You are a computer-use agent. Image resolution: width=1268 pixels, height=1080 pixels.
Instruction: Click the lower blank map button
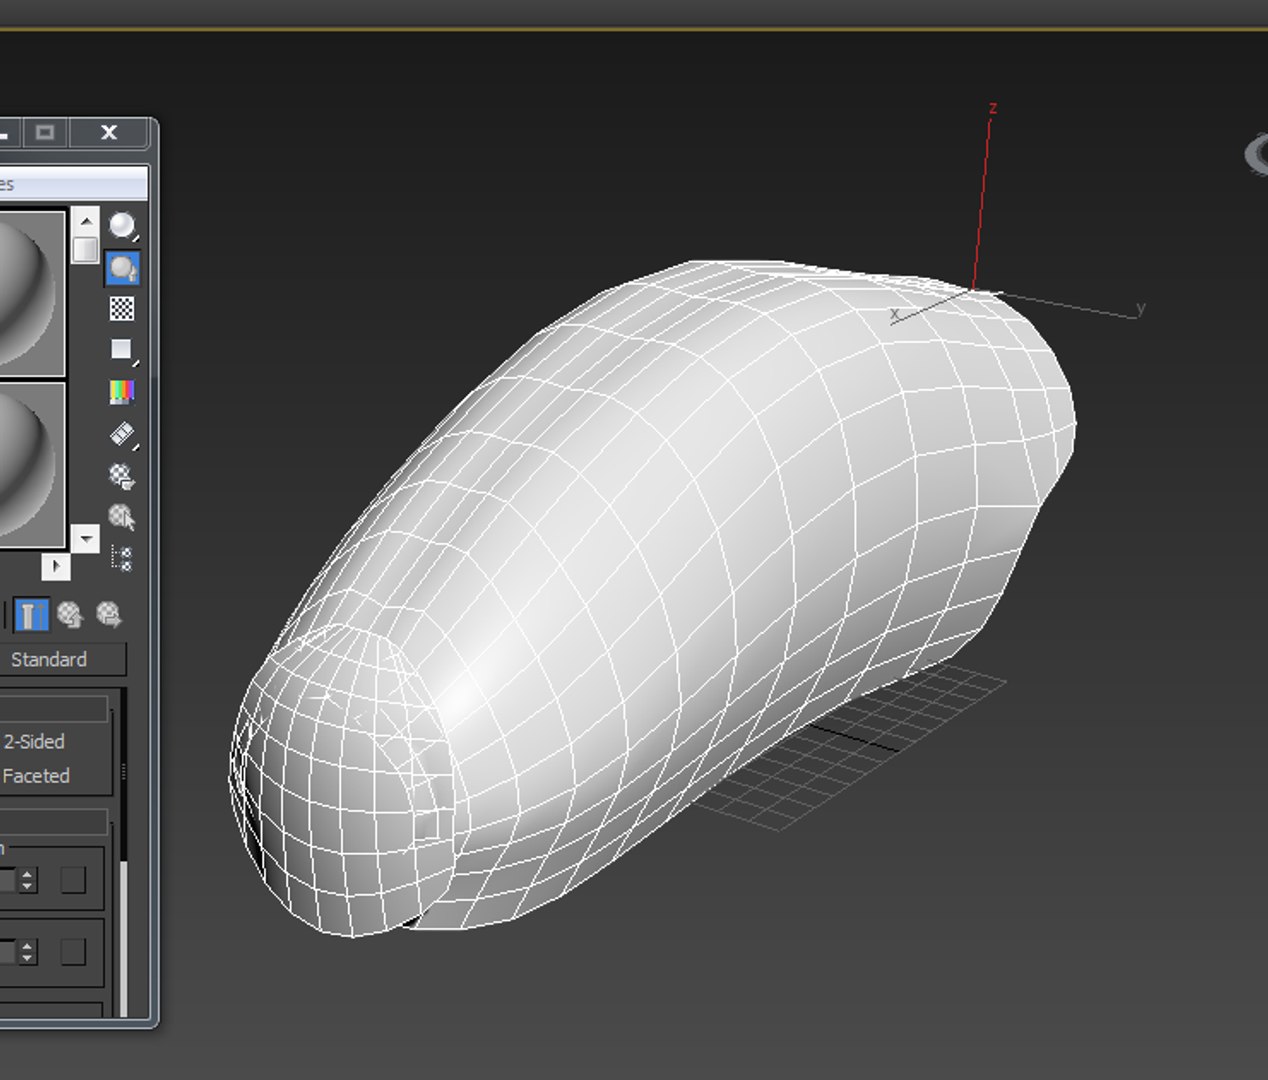click(x=73, y=952)
